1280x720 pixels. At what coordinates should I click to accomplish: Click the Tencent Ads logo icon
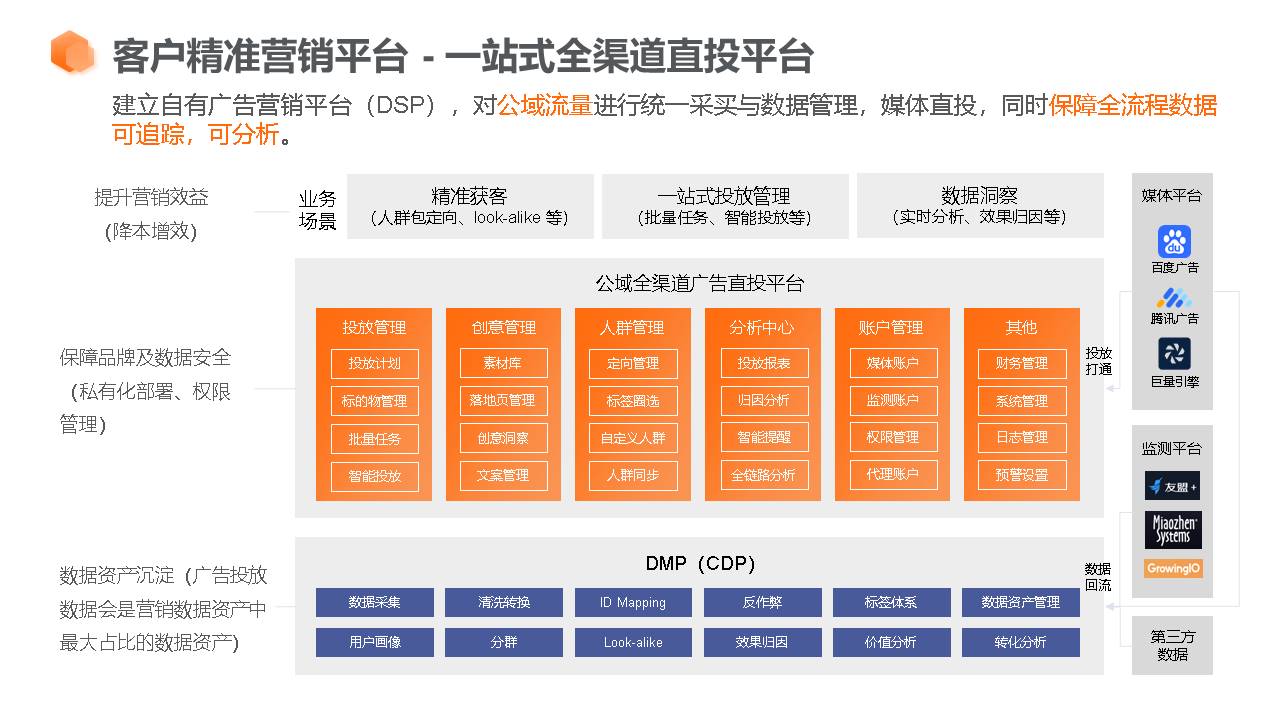1174,298
